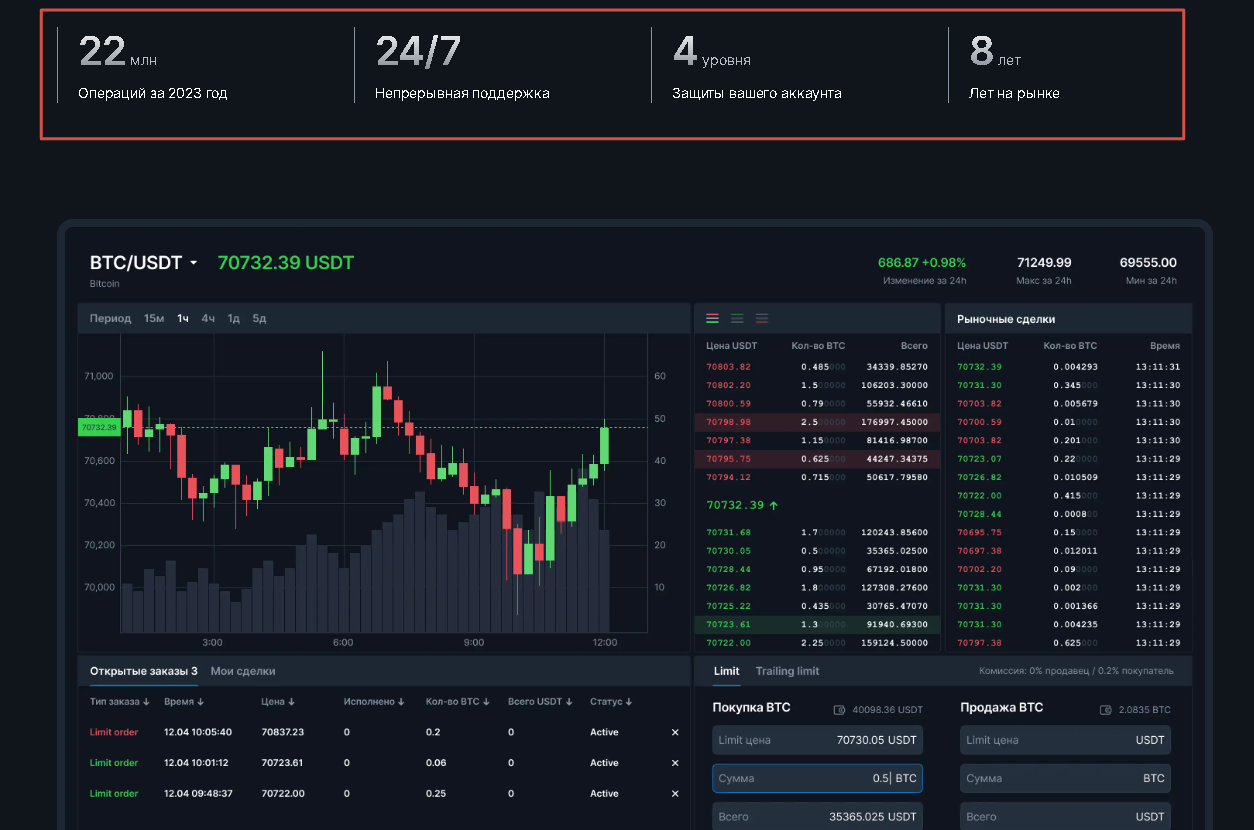Click the 70732.39 USDT current price header
The image size is (1254, 830).
click(286, 263)
